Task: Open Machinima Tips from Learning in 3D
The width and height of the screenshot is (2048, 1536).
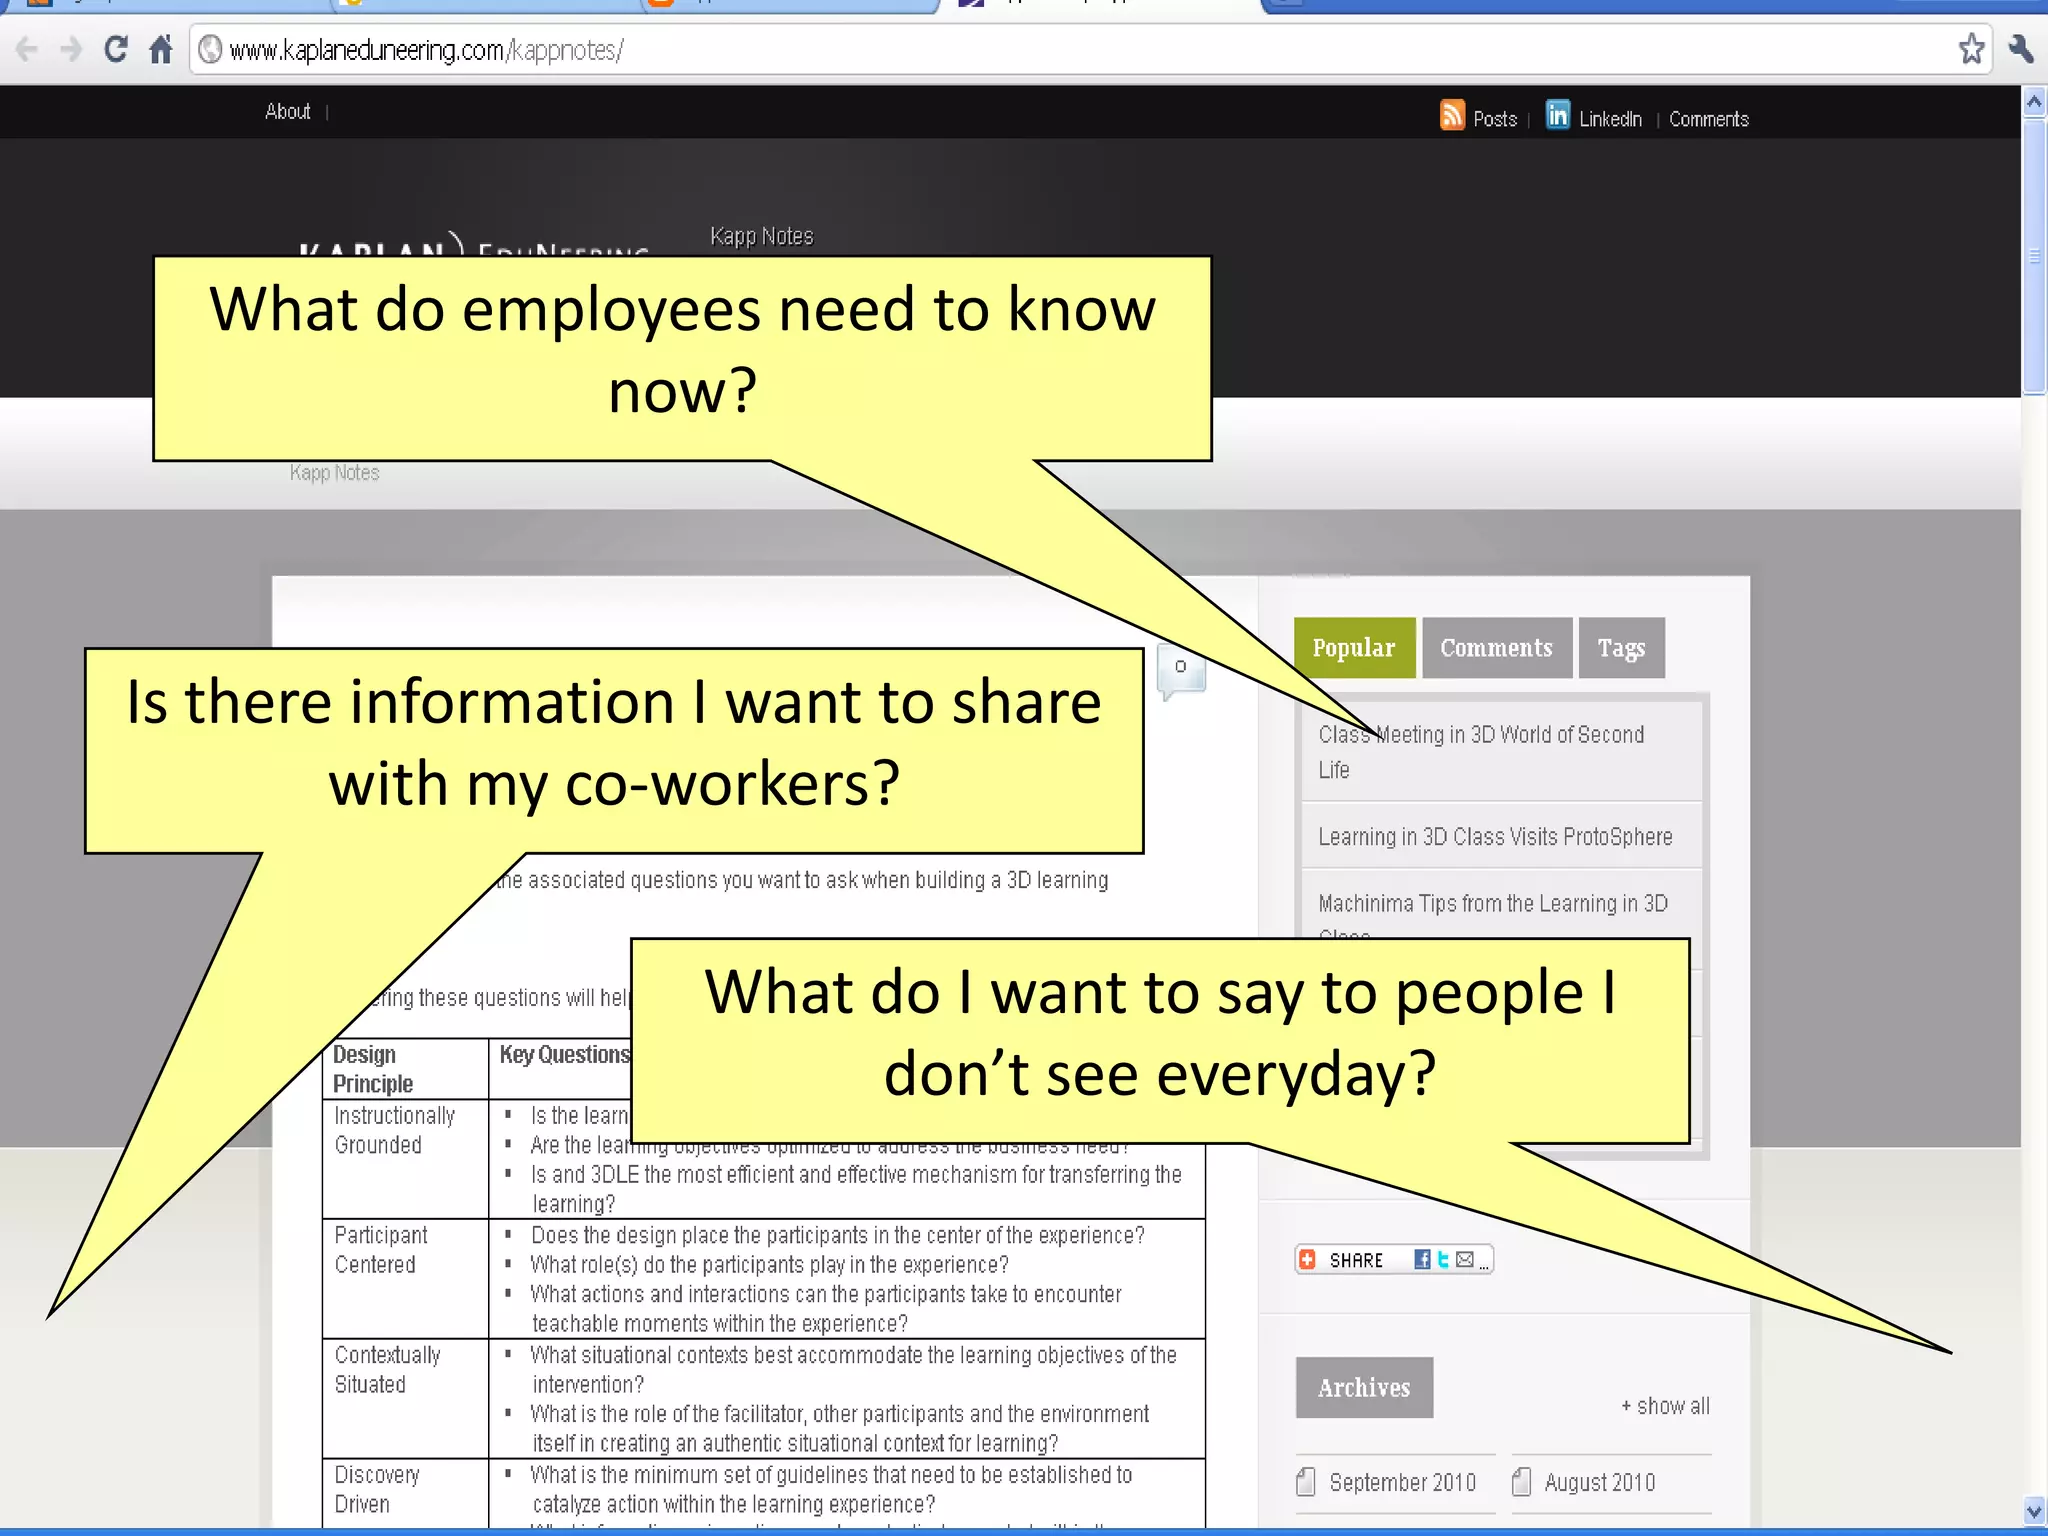Action: (1493, 904)
